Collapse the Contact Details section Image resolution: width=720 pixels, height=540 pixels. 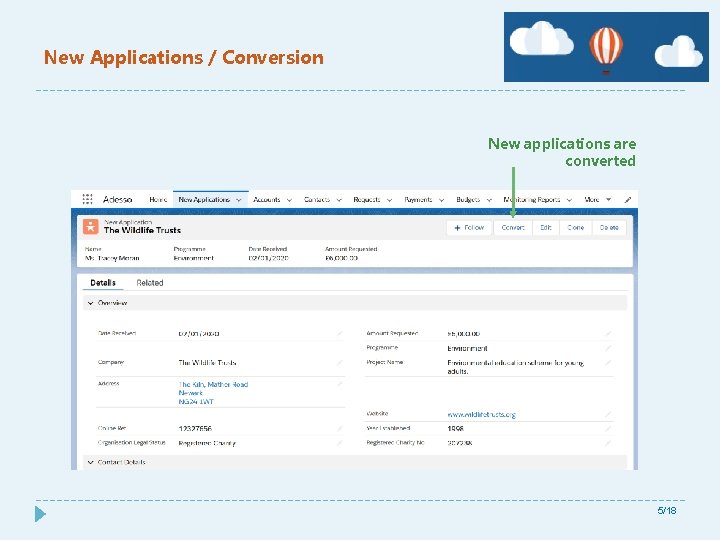[90, 462]
